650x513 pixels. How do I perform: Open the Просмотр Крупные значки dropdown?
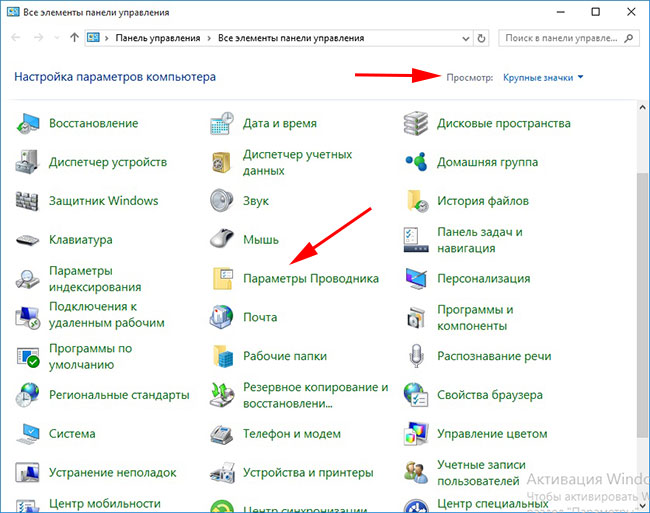tap(543, 77)
